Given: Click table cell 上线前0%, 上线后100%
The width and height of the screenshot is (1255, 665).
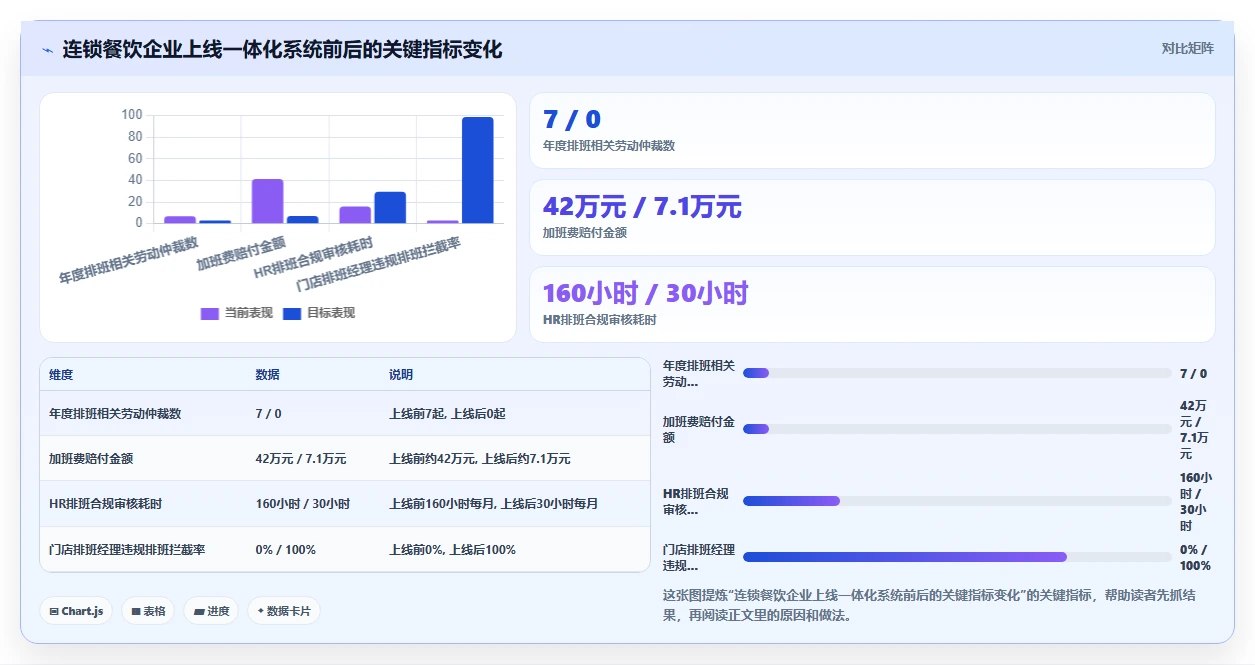Looking at the screenshot, I should (x=453, y=549).
